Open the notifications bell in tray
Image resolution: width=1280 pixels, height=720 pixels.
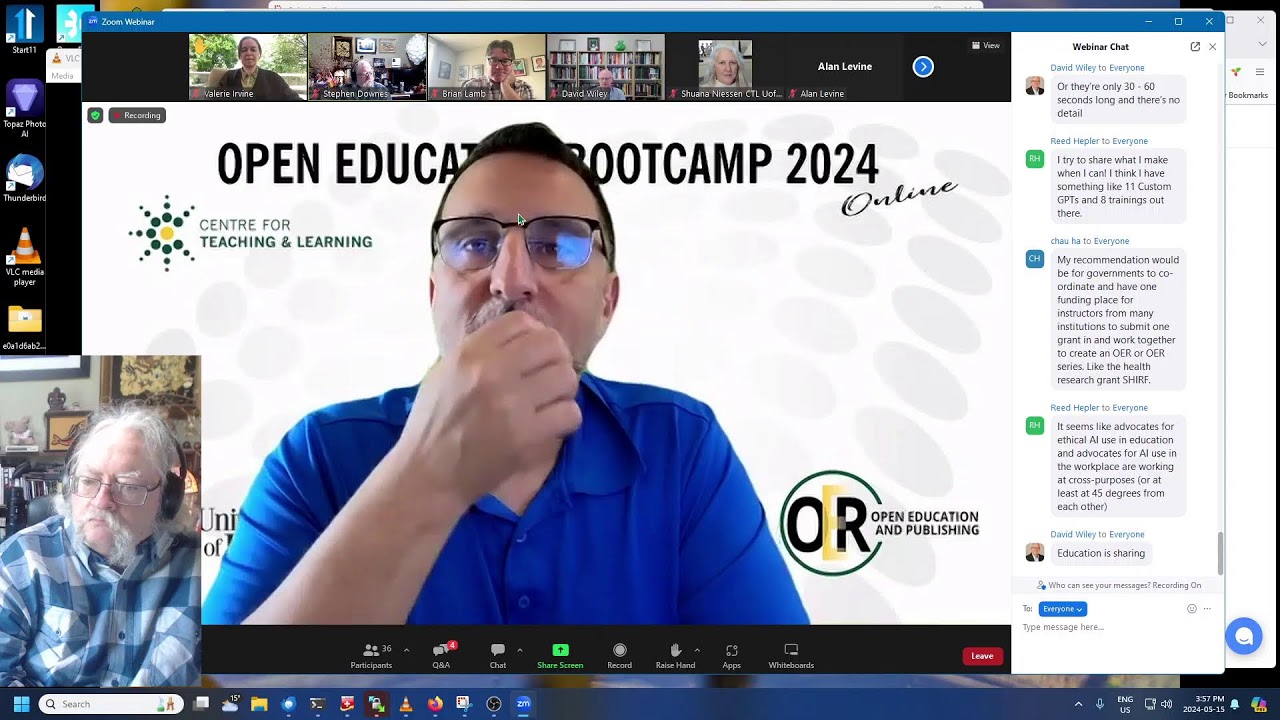[1234, 704]
